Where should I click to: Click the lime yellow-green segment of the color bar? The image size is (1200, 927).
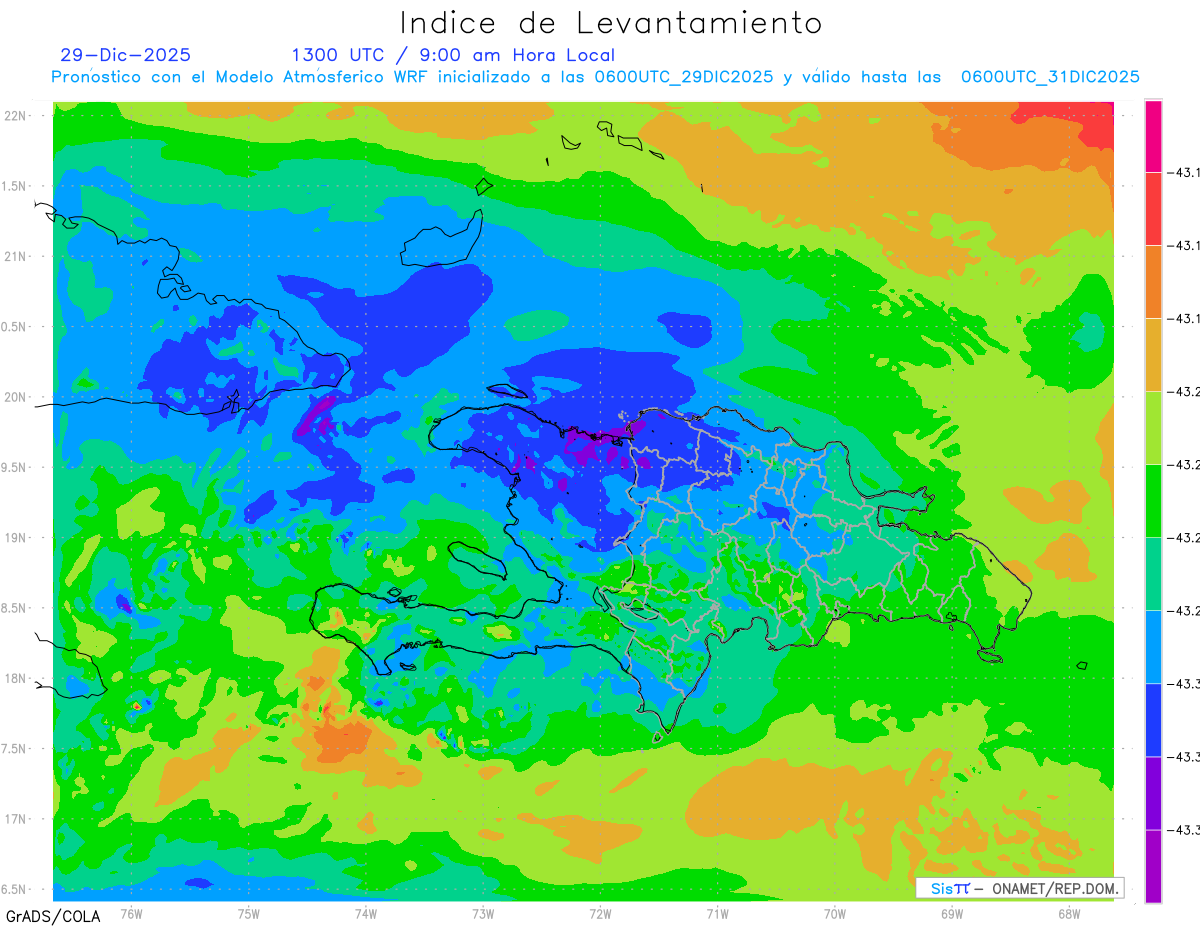click(1153, 427)
